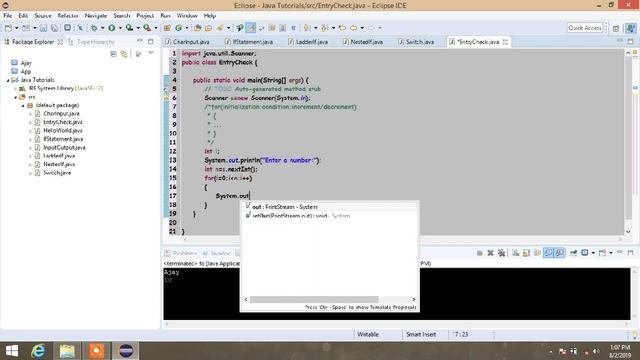Run the program with green Run button
This screenshot has height=360, width=640.
point(111,28)
